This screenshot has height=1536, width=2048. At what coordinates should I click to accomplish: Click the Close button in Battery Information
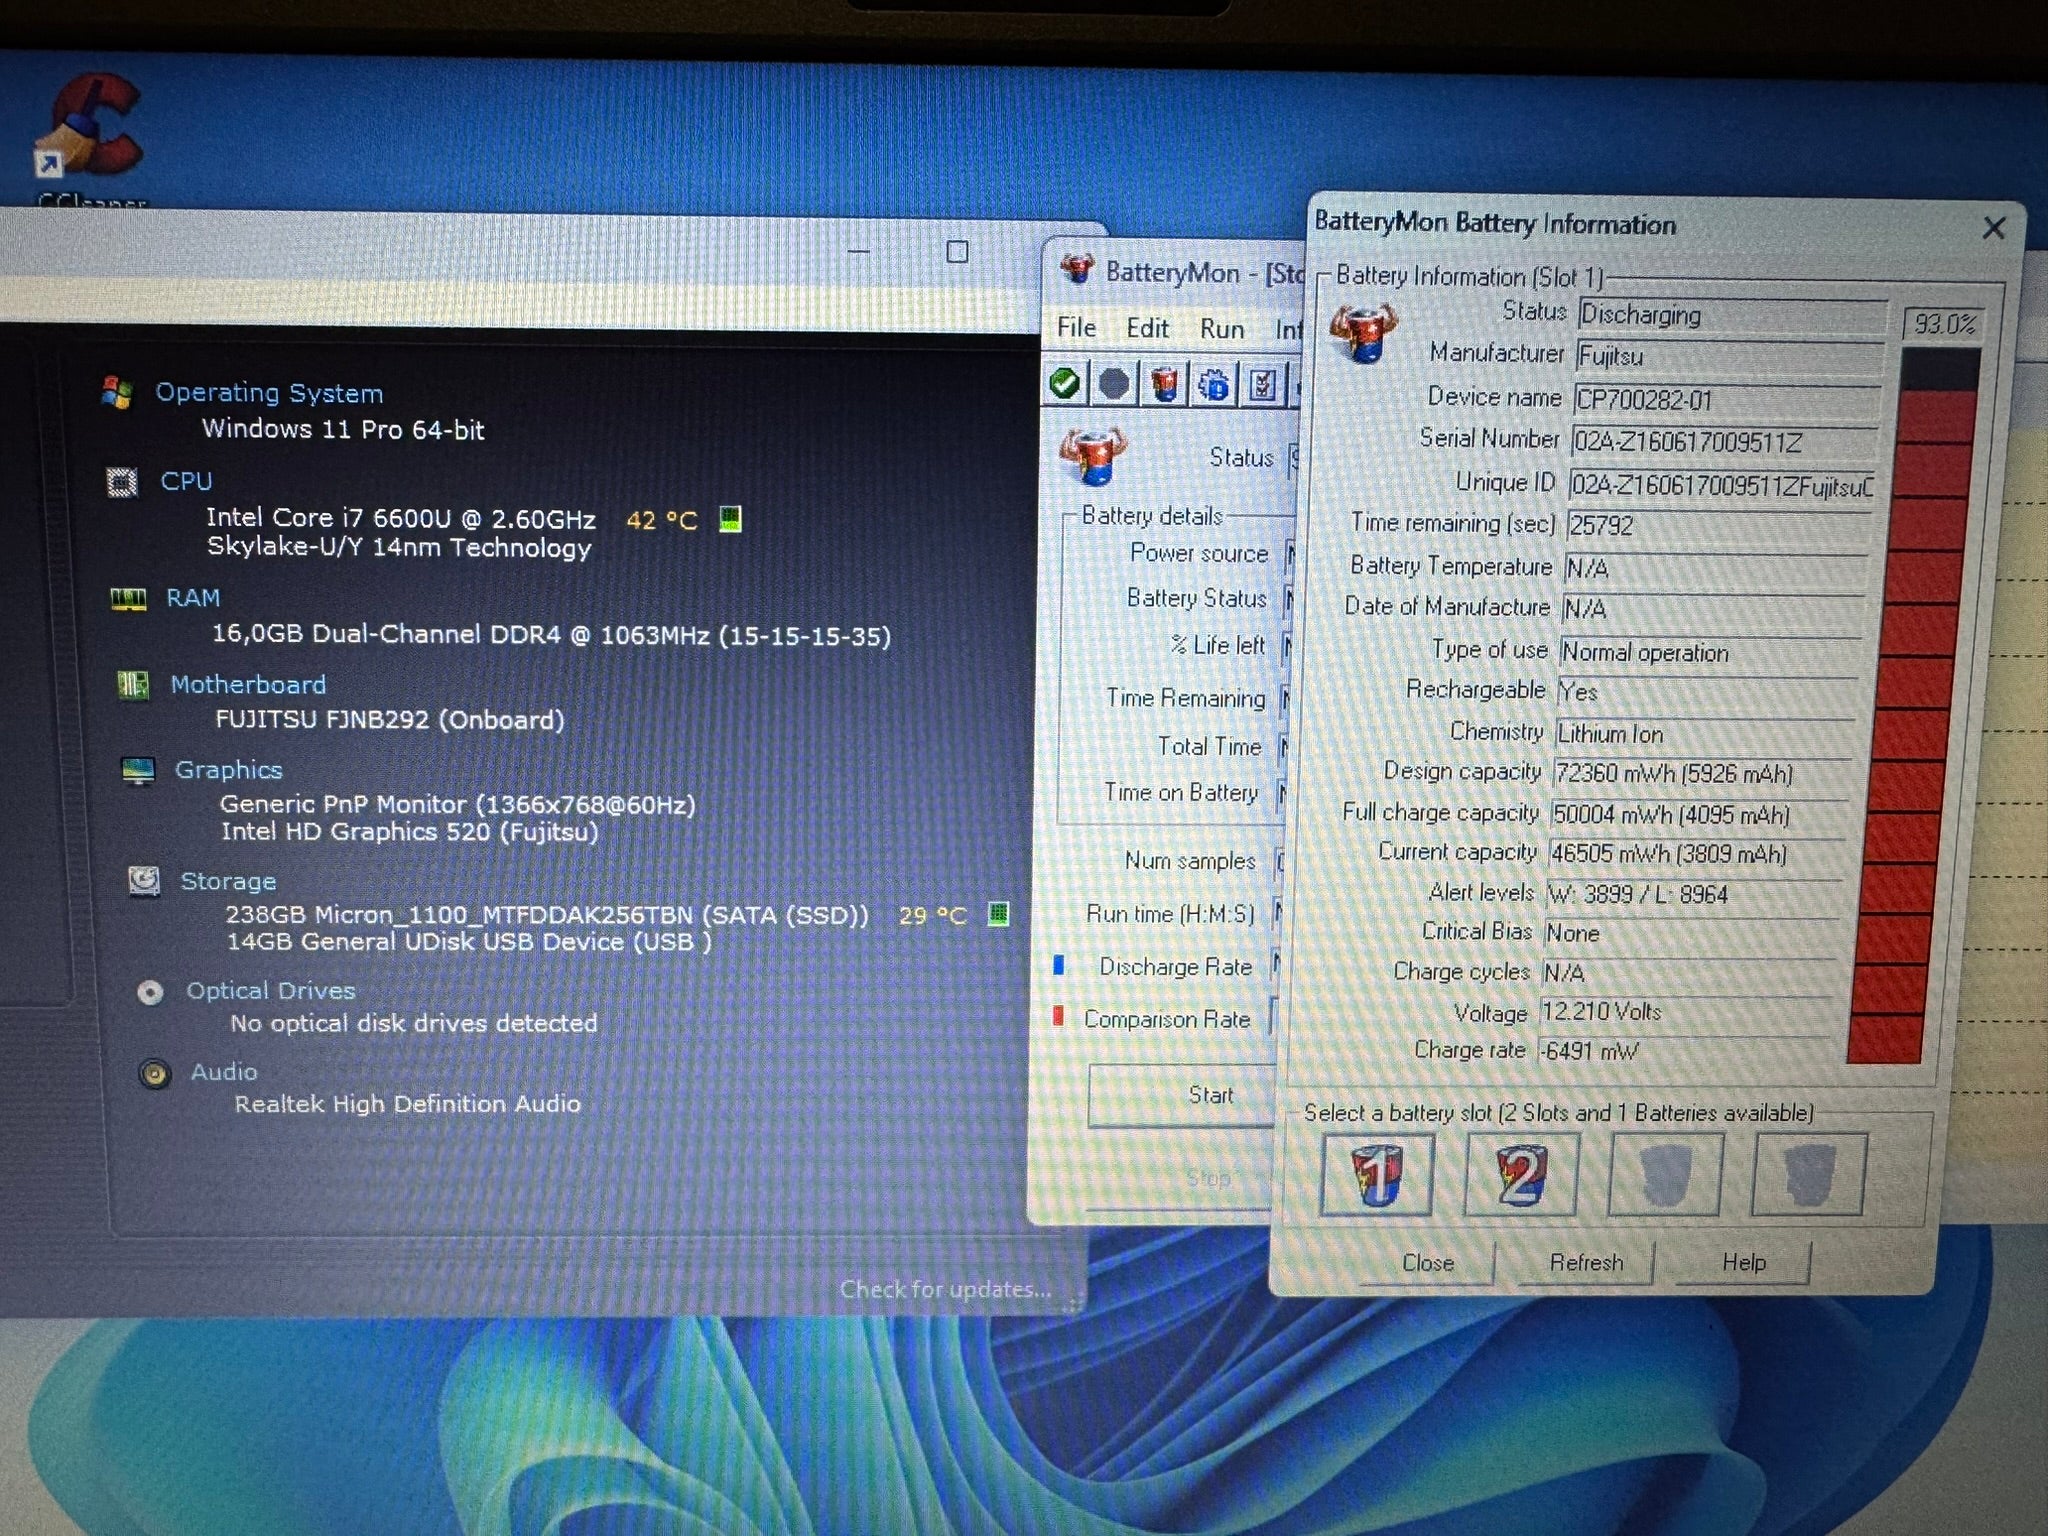tap(1428, 1263)
